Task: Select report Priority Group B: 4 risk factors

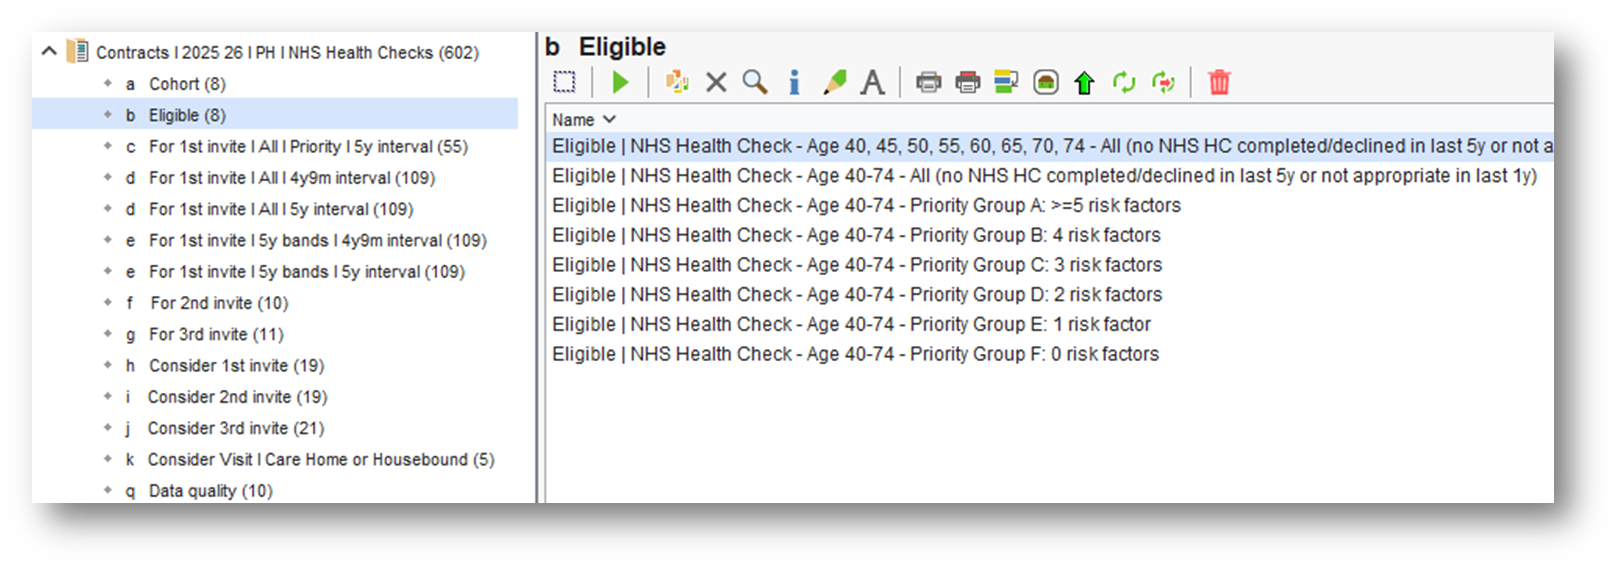Action: (x=856, y=235)
